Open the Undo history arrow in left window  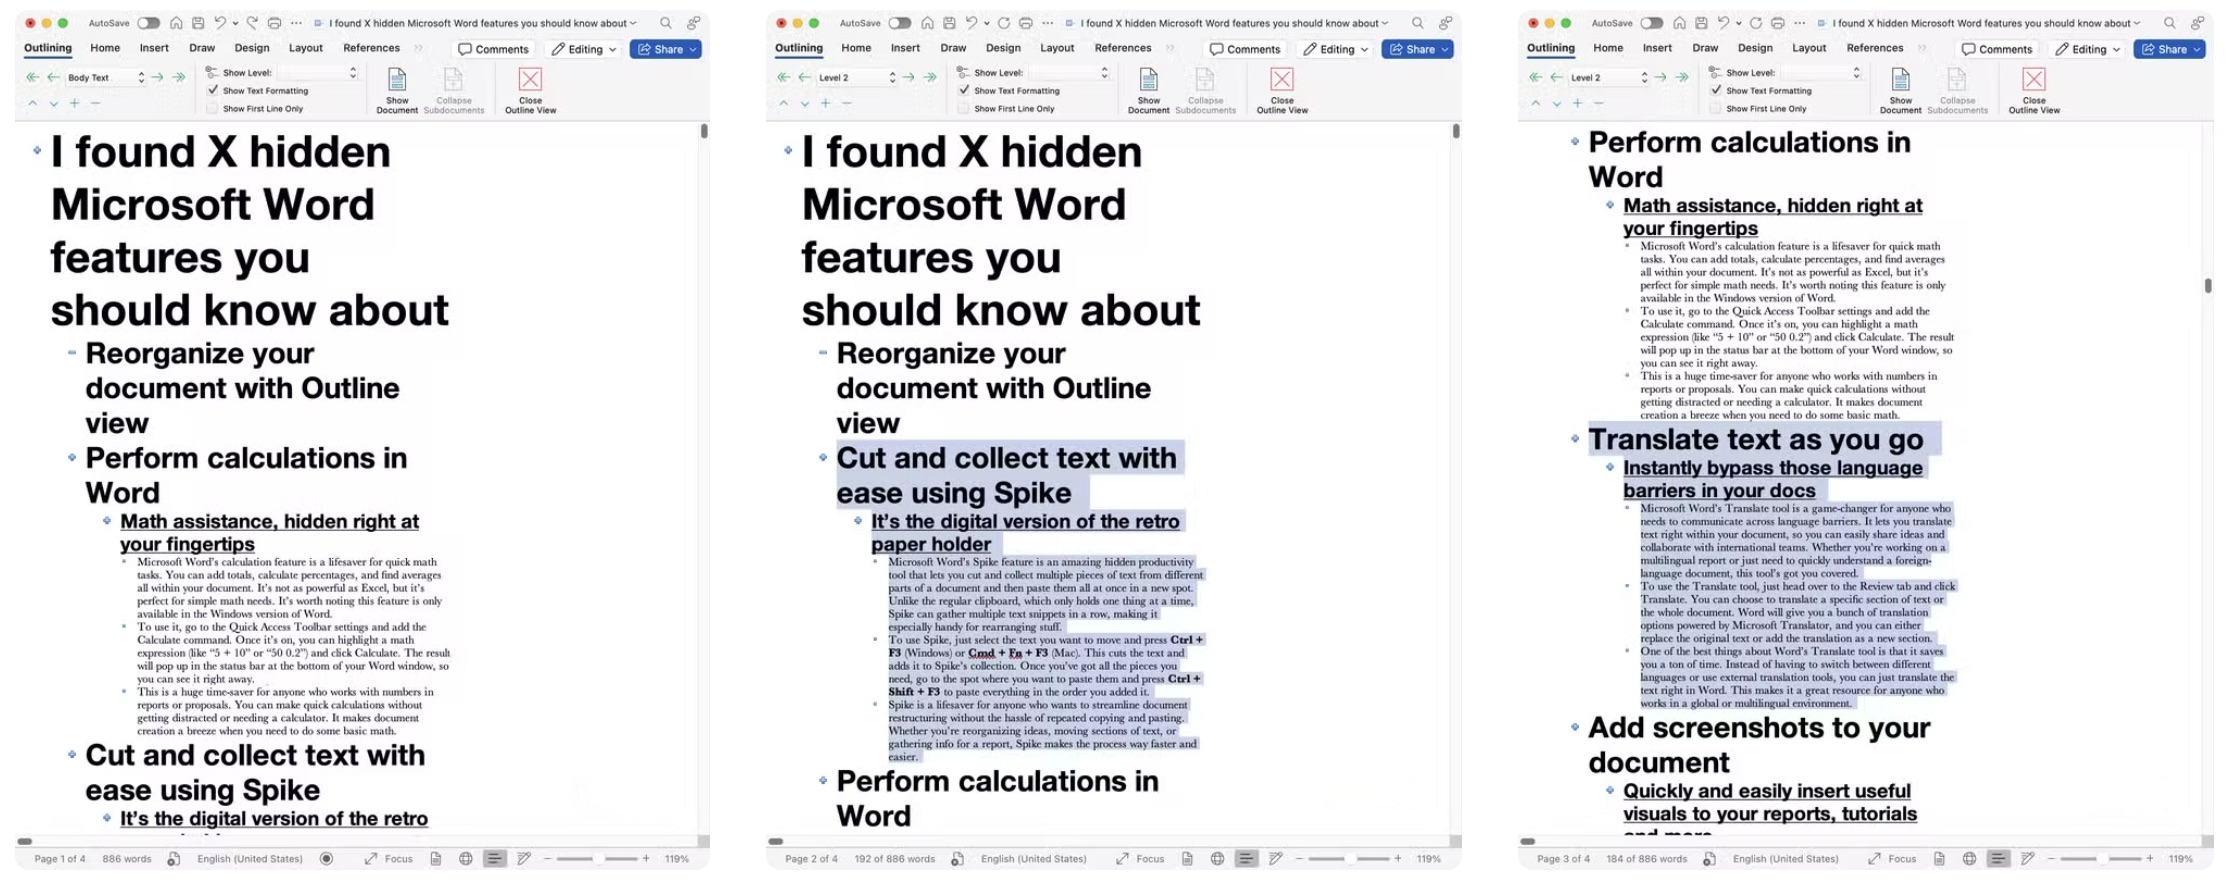[235, 23]
